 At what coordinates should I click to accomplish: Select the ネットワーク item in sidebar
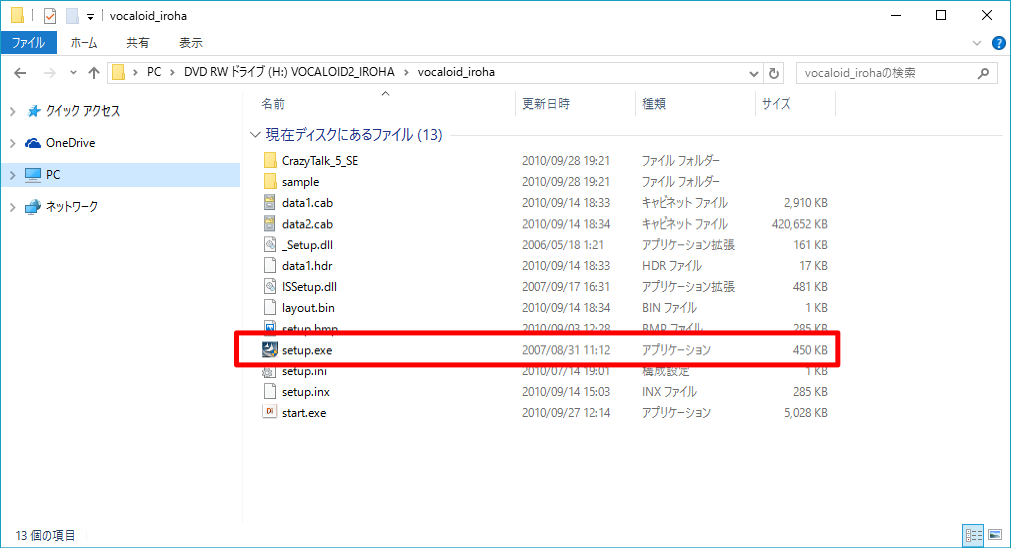tap(72, 207)
